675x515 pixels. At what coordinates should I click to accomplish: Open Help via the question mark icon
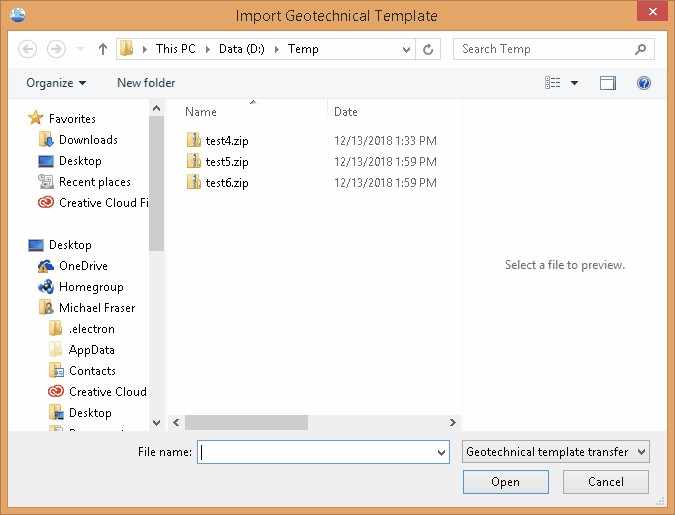(x=644, y=83)
